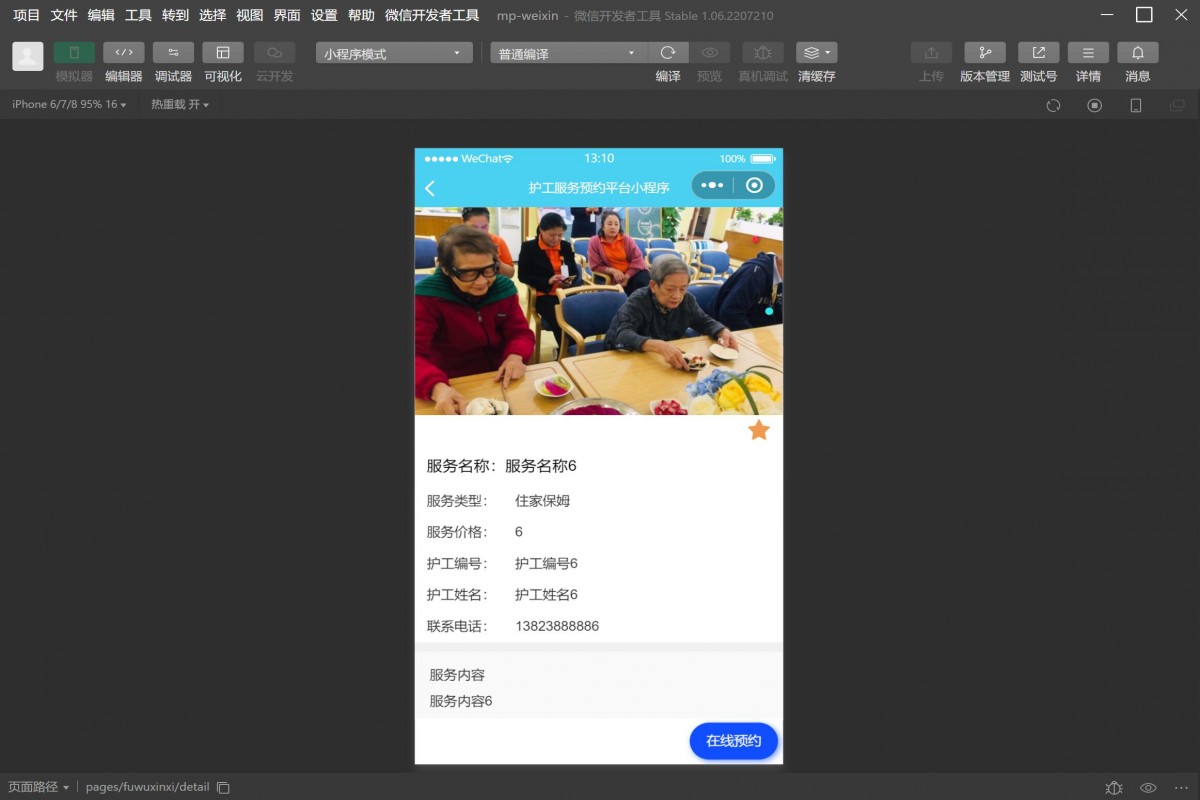Tap the 在线预约 booking button
The height and width of the screenshot is (800, 1200).
tap(734, 741)
